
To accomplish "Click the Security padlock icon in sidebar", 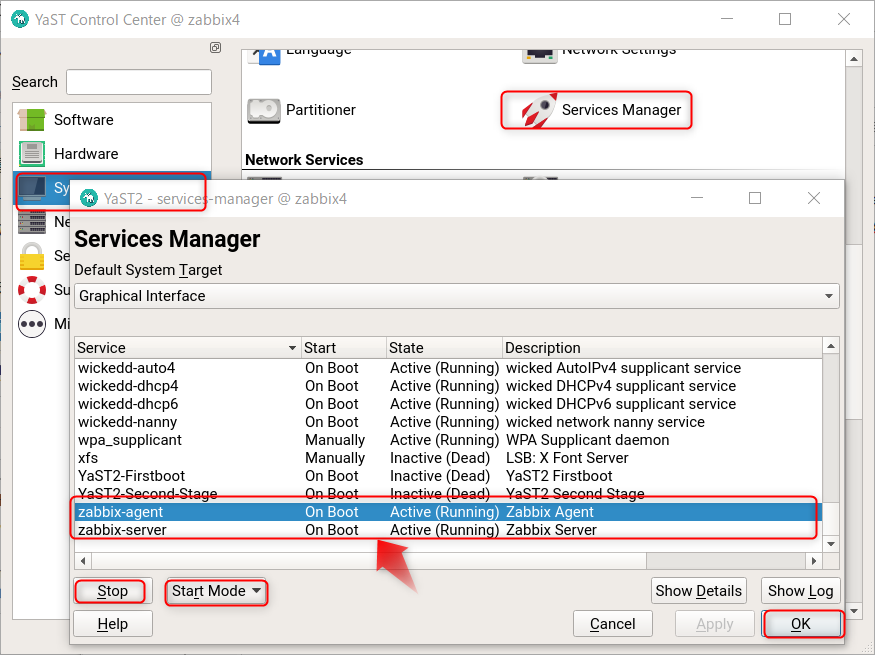I will 32,256.
